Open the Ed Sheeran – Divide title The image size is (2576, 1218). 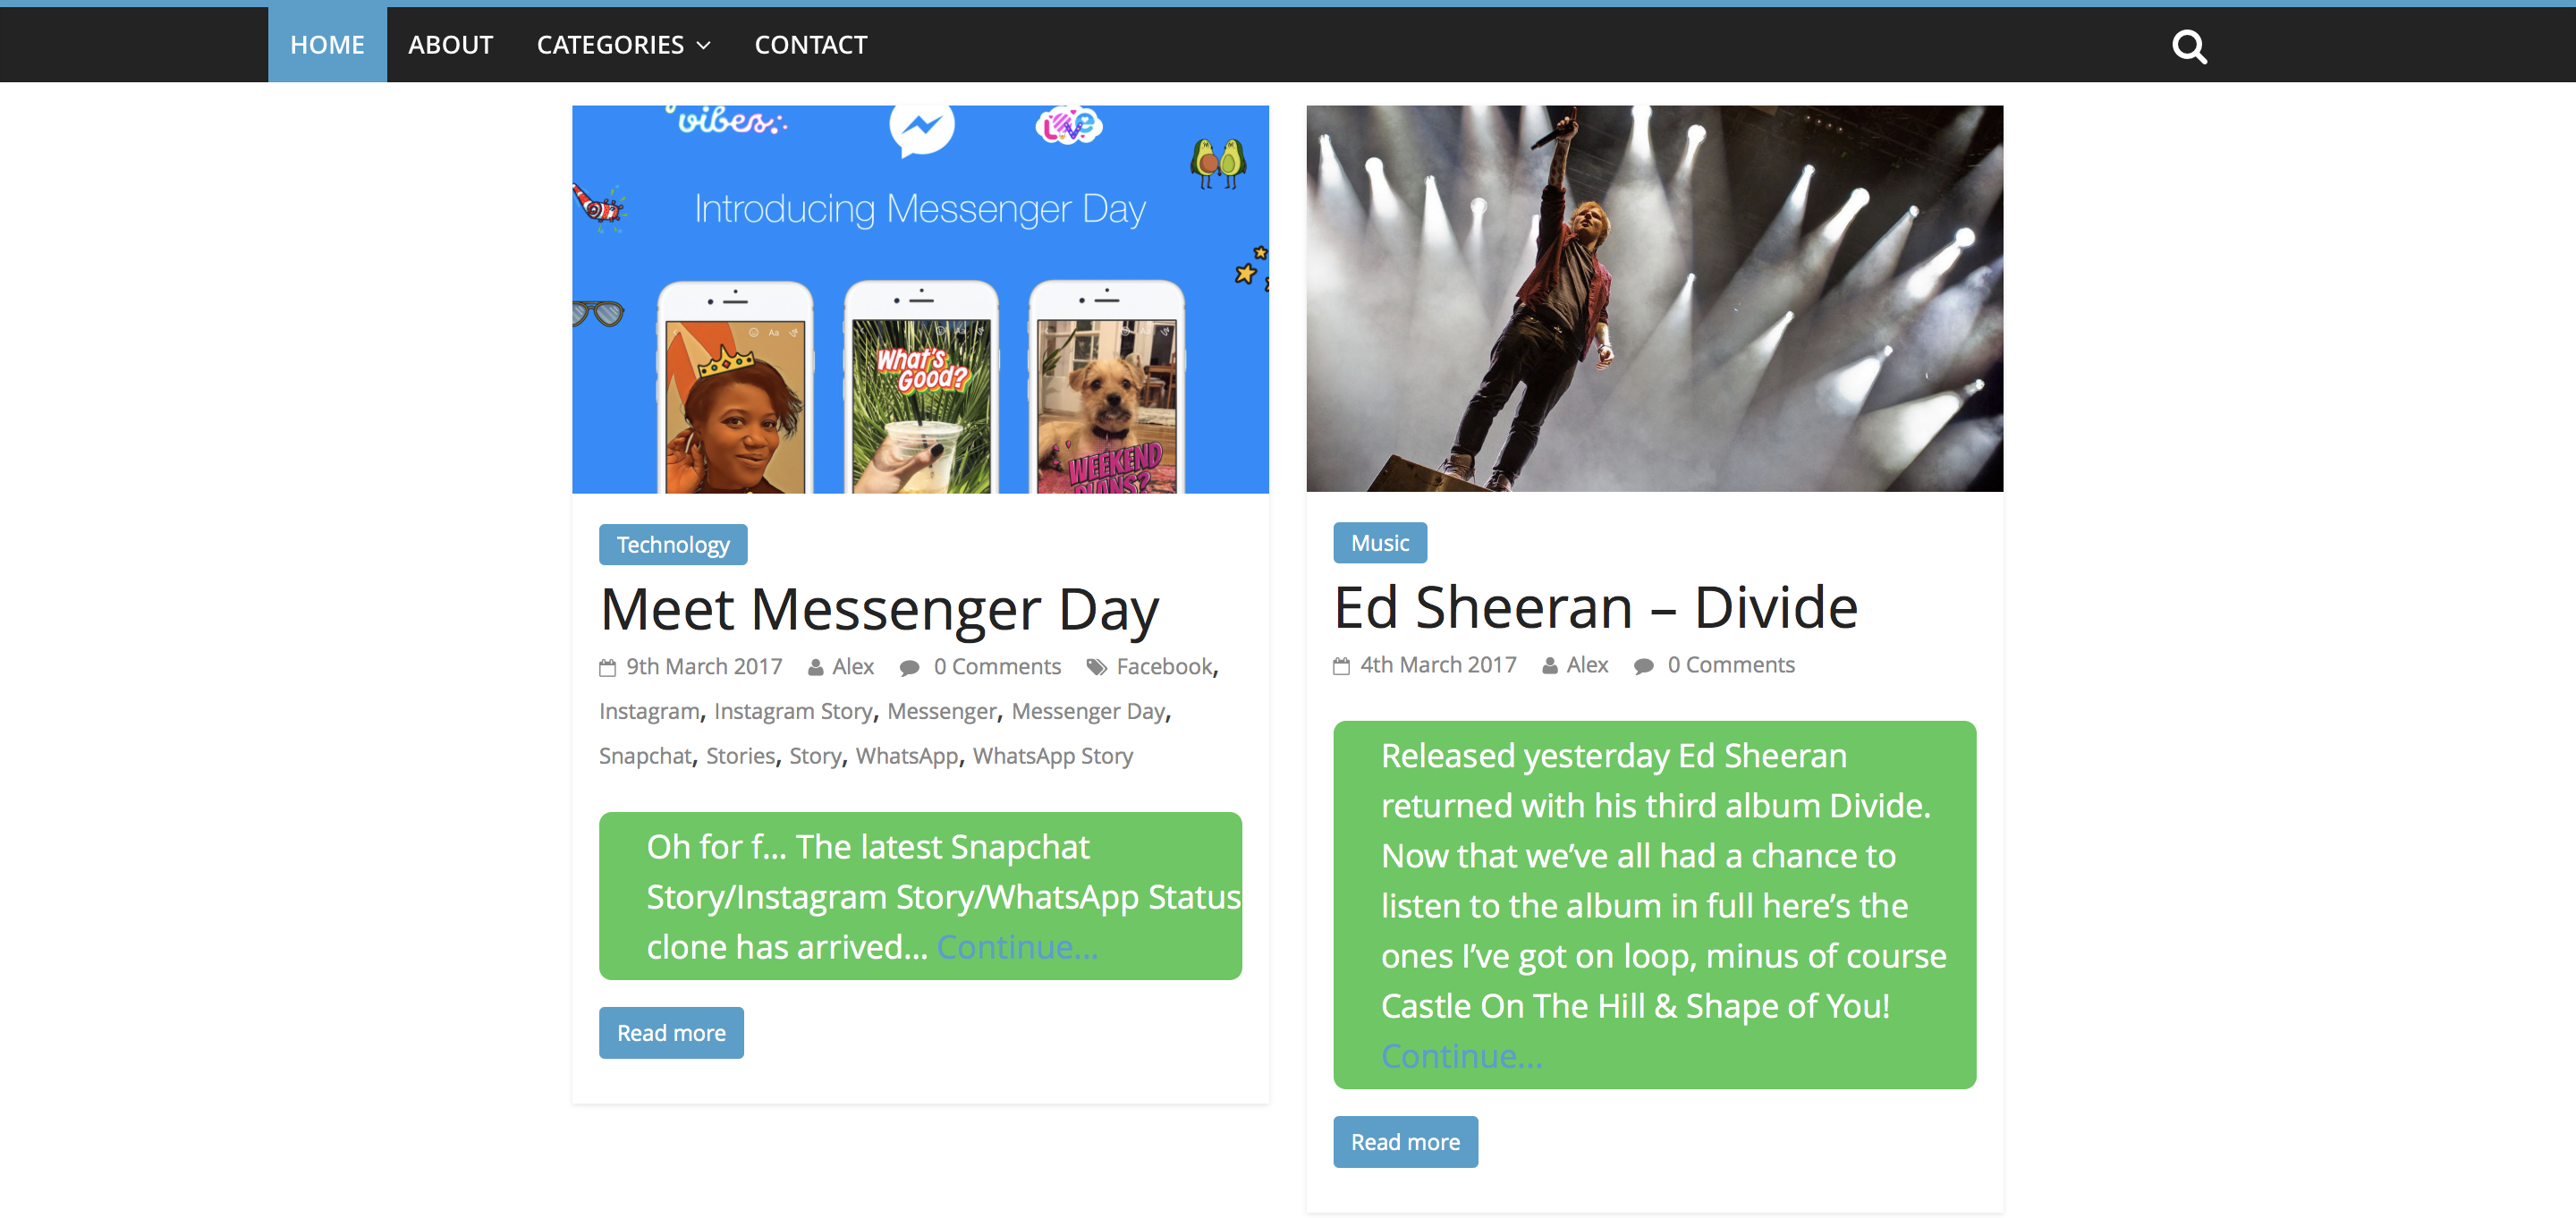(1595, 608)
